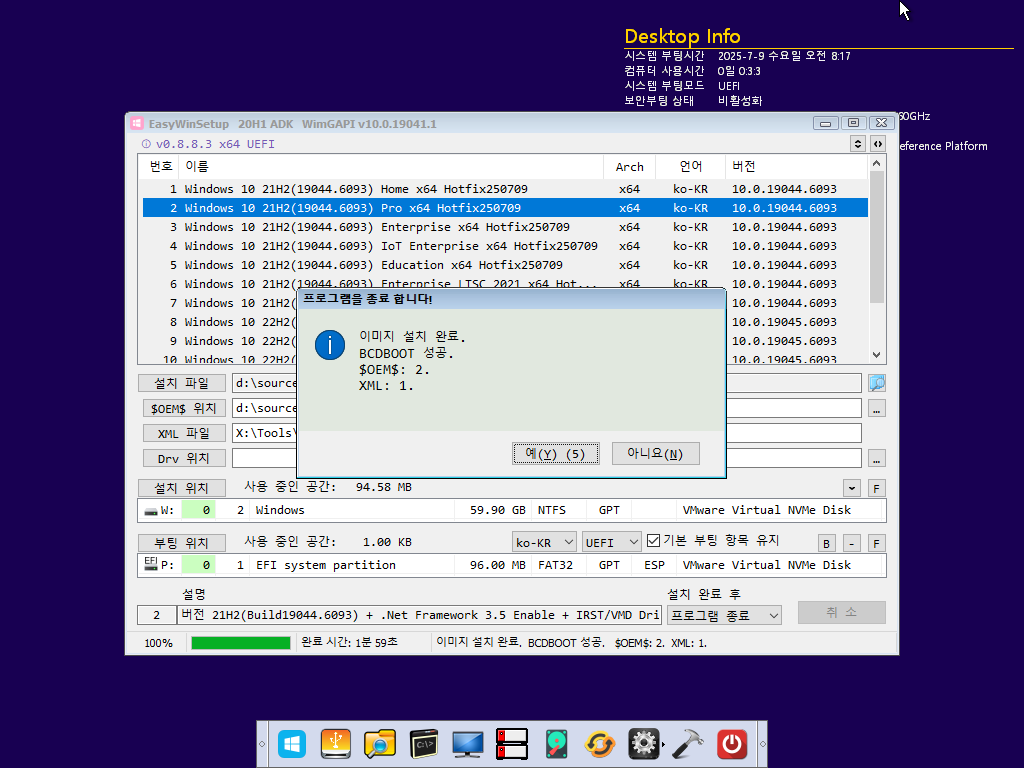The height and width of the screenshot is (768, 1024).
Task: Select Windows 10 21H2 Pro x64 row
Action: (x=505, y=208)
